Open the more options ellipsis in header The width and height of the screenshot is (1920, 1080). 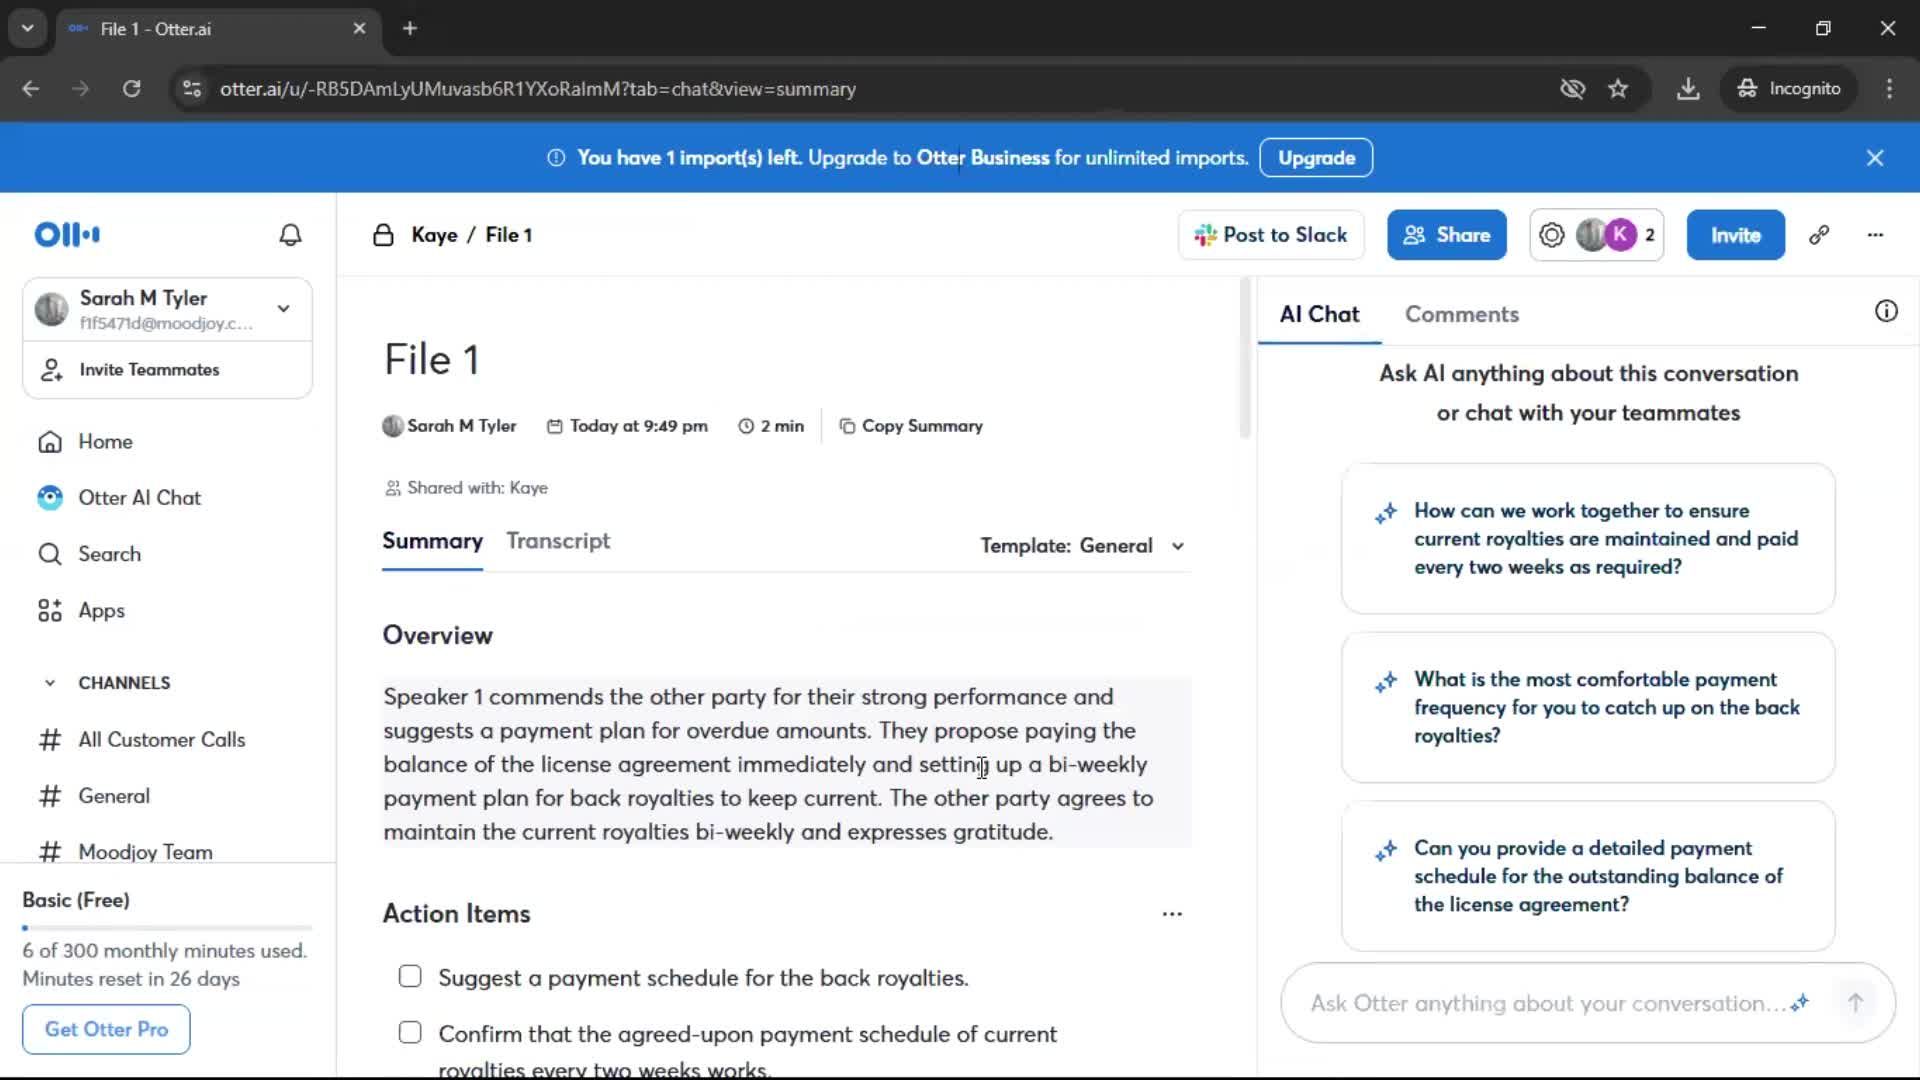(1875, 235)
